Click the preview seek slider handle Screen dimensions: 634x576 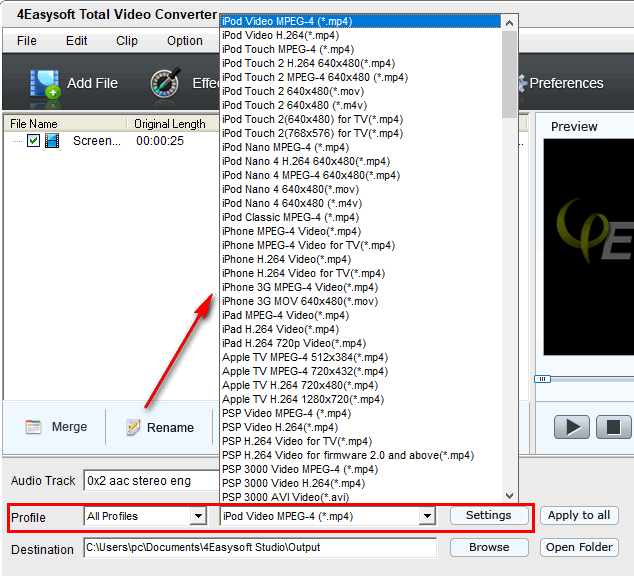[x=542, y=379]
